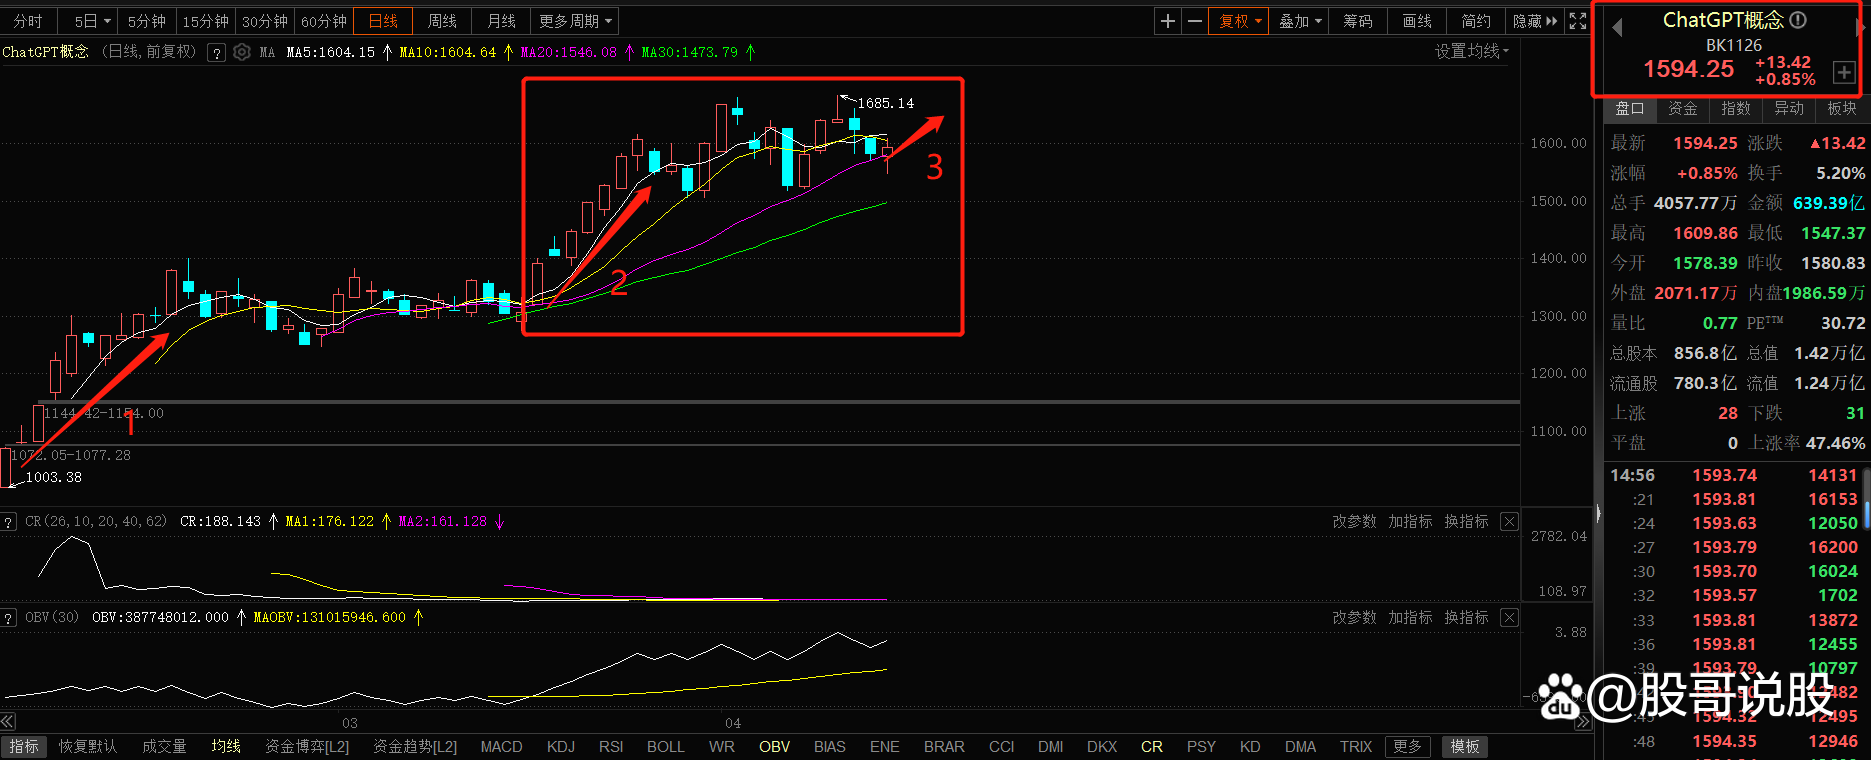Click 恢复默认 restore defaults
The image size is (1871, 760).
(88, 747)
